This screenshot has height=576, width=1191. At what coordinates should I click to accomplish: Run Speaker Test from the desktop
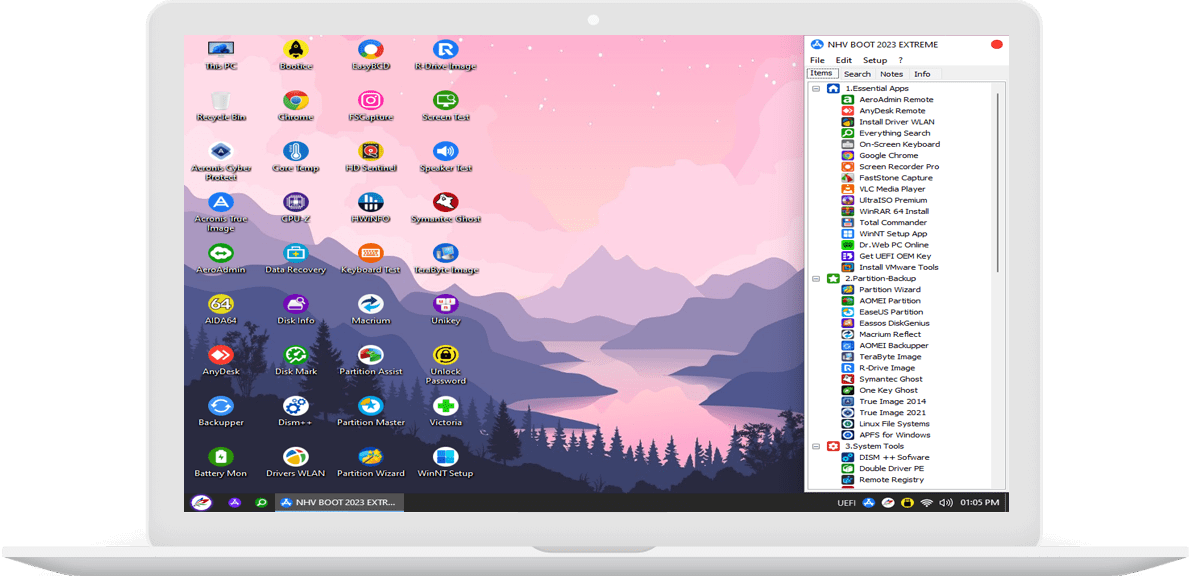tap(446, 157)
